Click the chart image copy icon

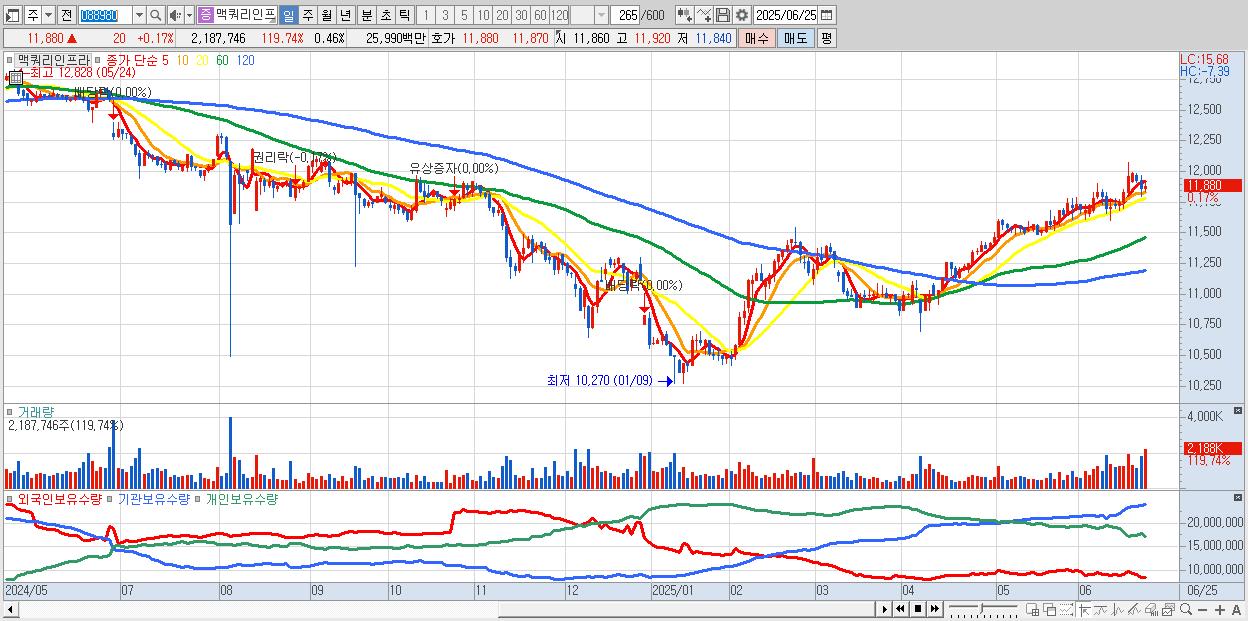(1169, 610)
